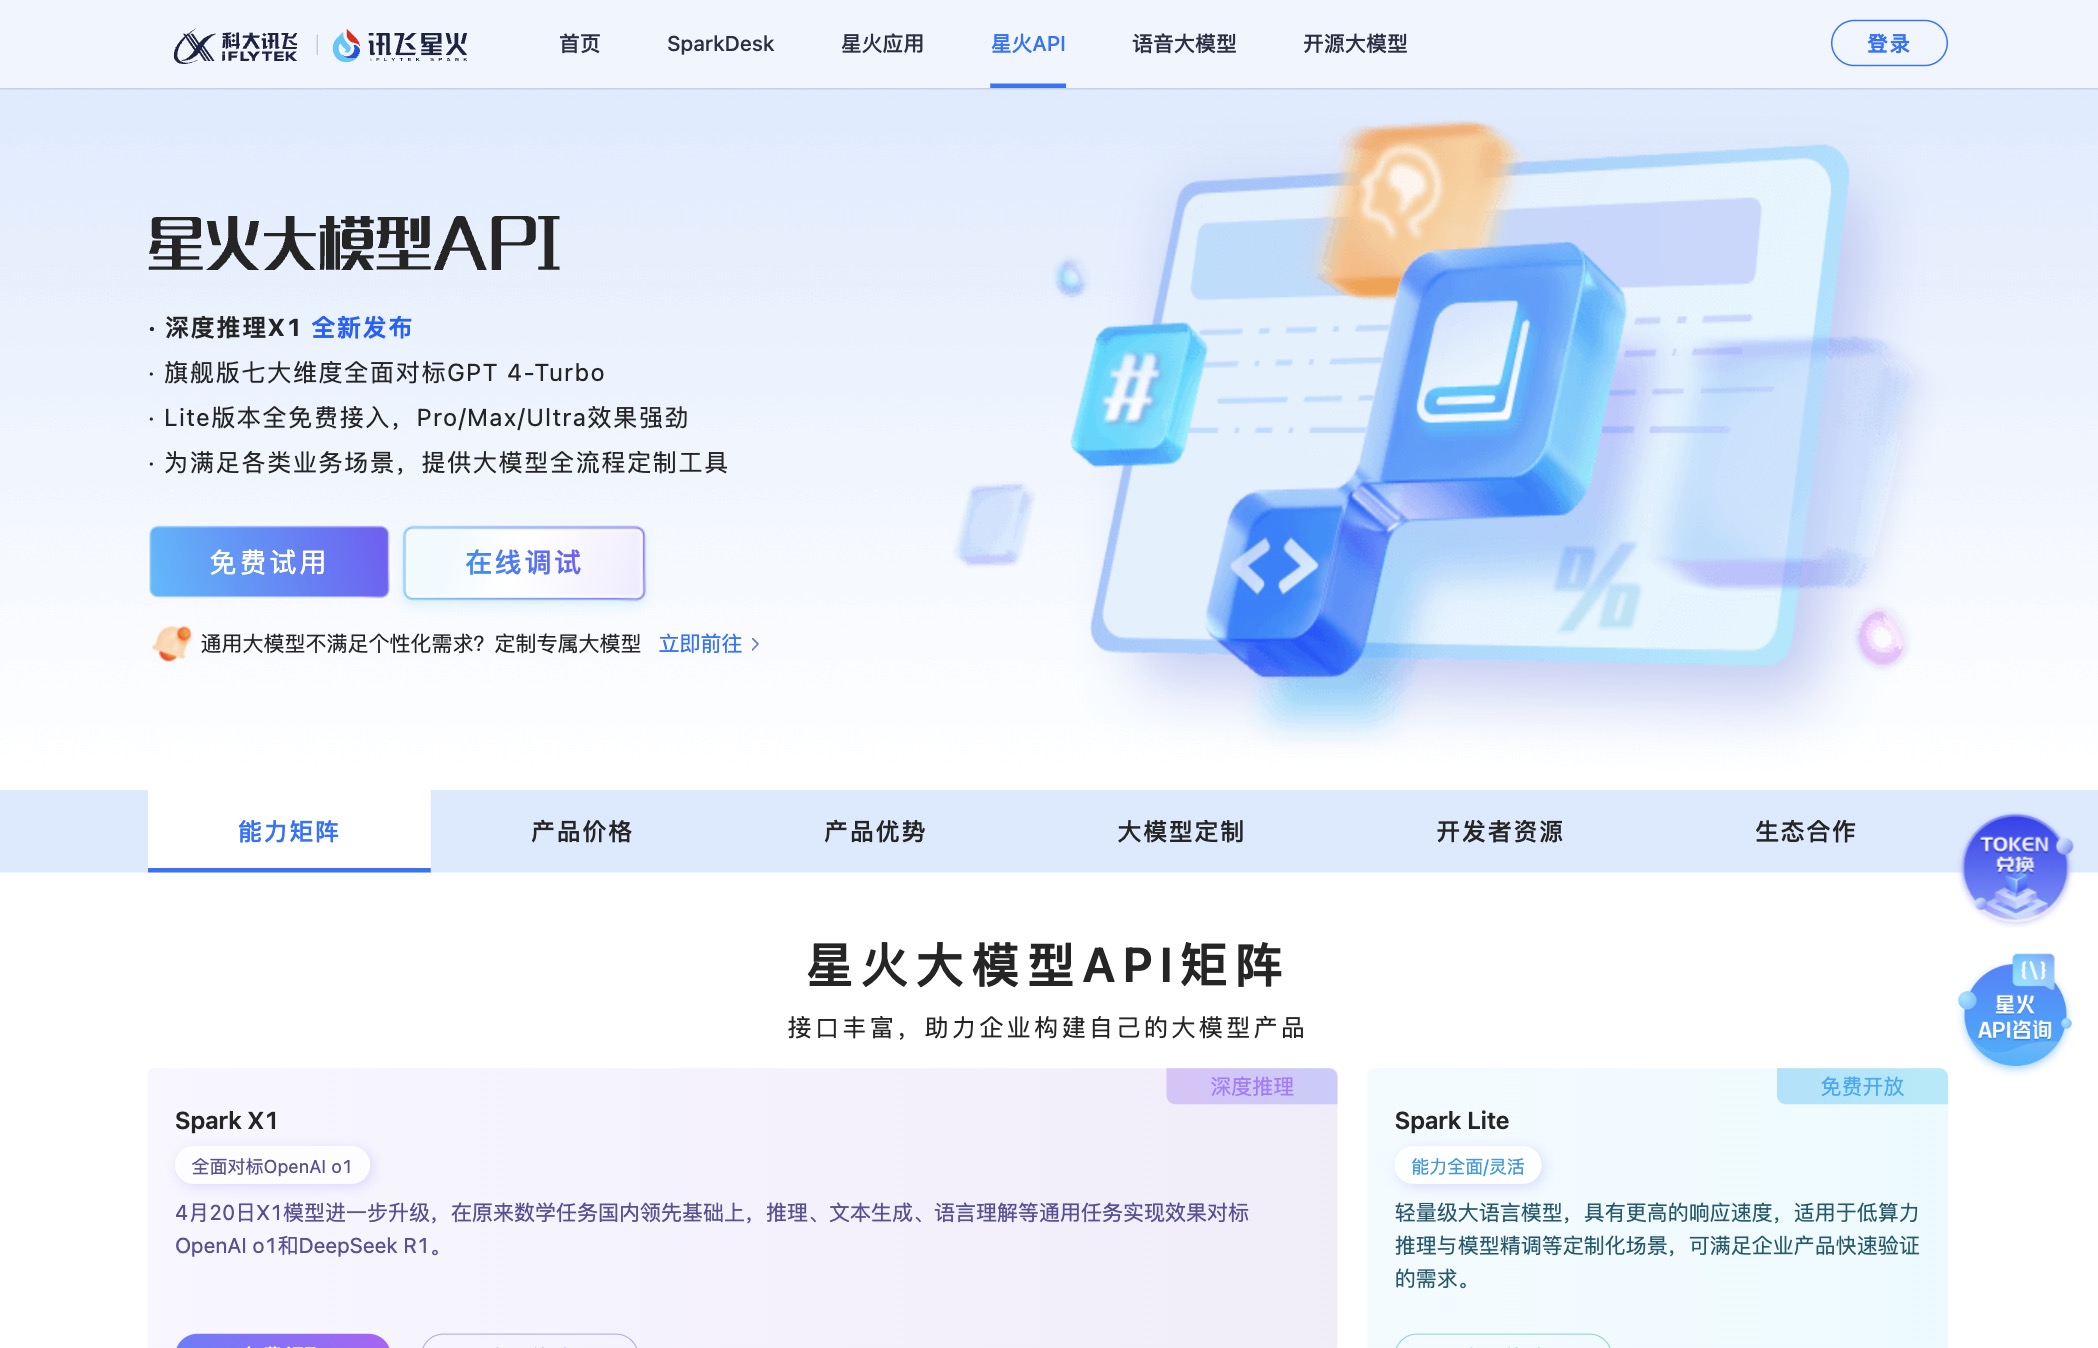The image size is (2098, 1348).
Task: Click the 免费试用 button
Action: [269, 562]
